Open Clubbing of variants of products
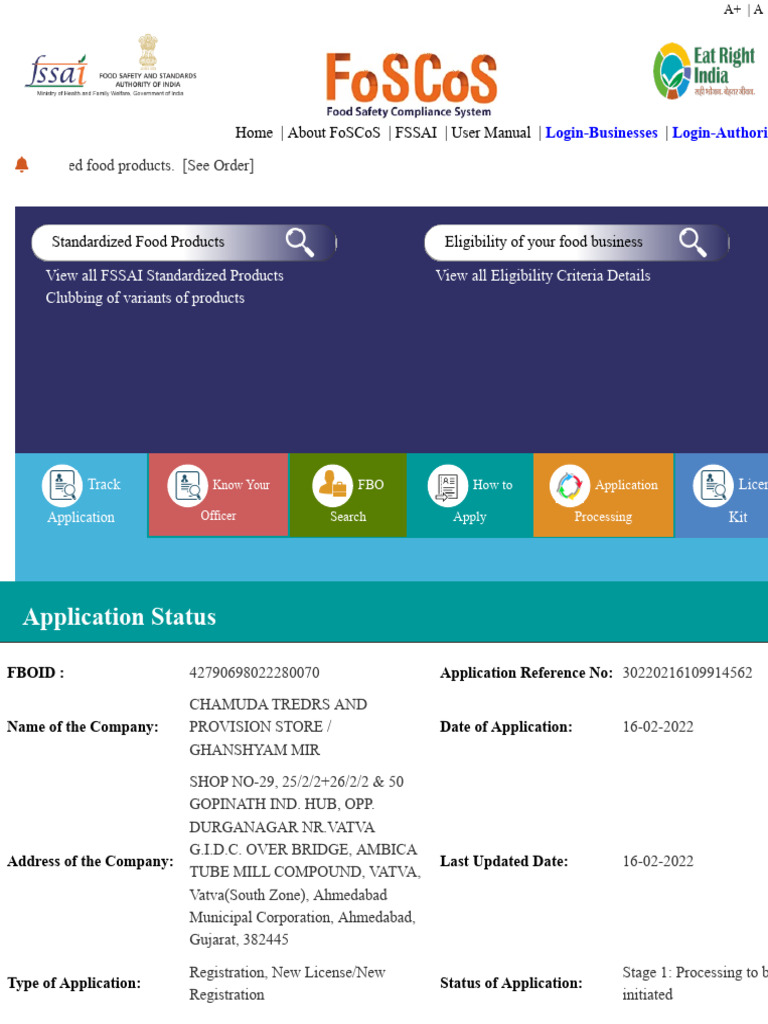 click(145, 298)
